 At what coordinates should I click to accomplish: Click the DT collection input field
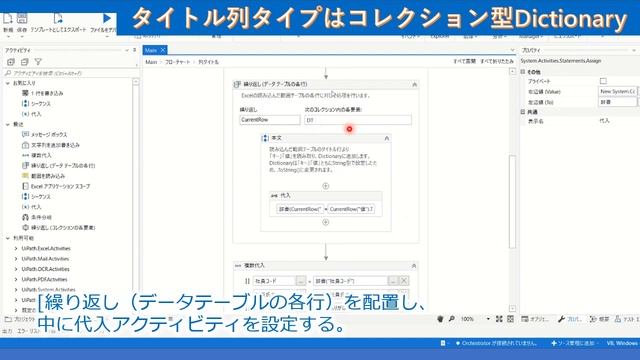(358, 120)
